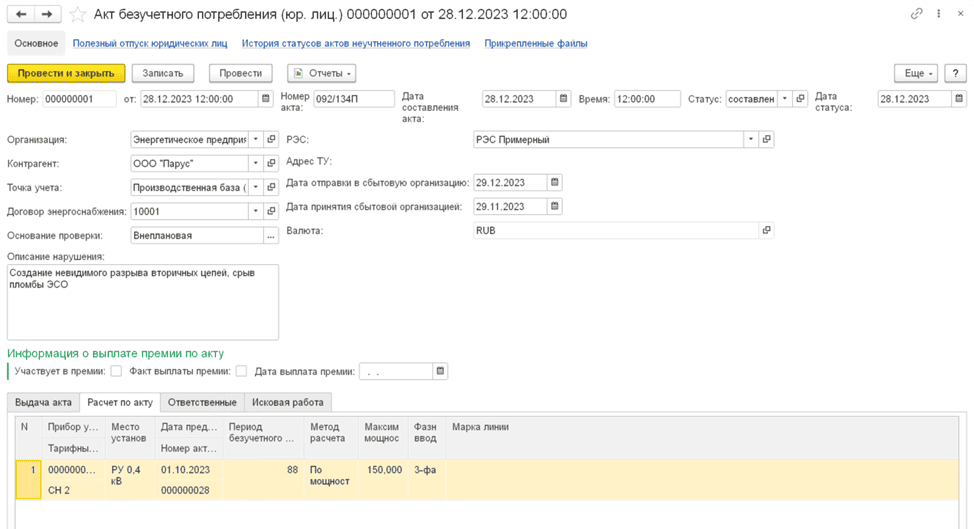The image size is (974, 529).
Task: Expand the Точка учета dropdown list
Action: [x=255, y=188]
